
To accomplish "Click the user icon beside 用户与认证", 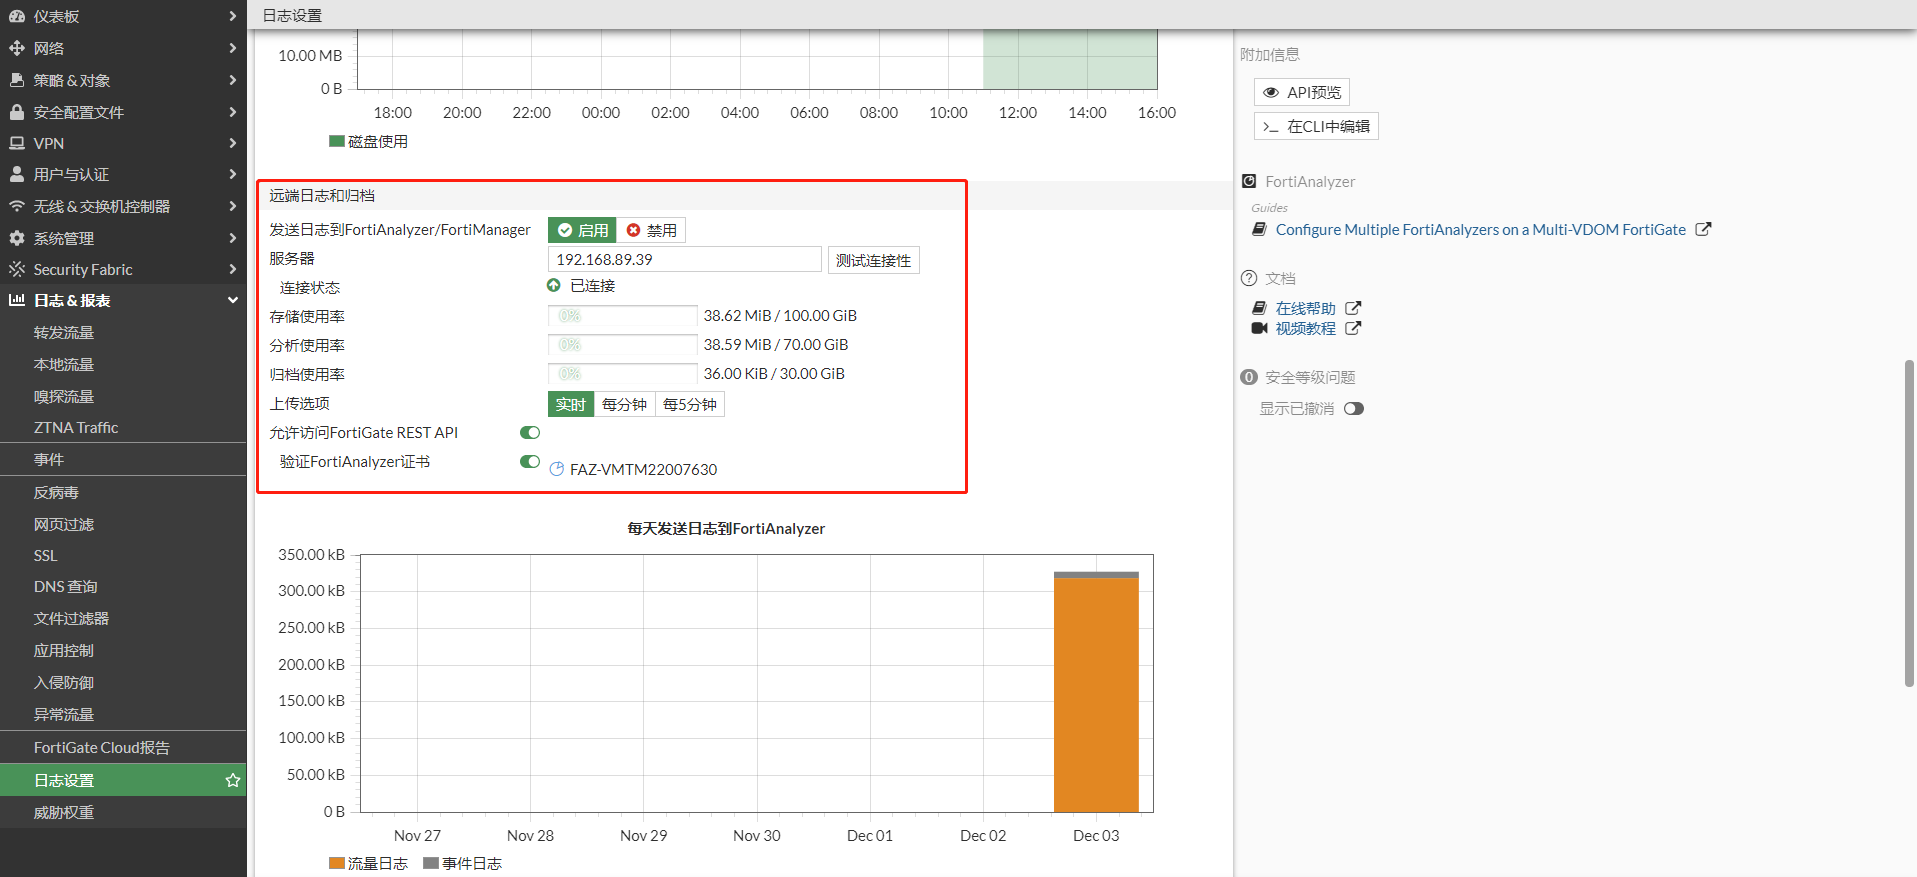I will point(17,174).
